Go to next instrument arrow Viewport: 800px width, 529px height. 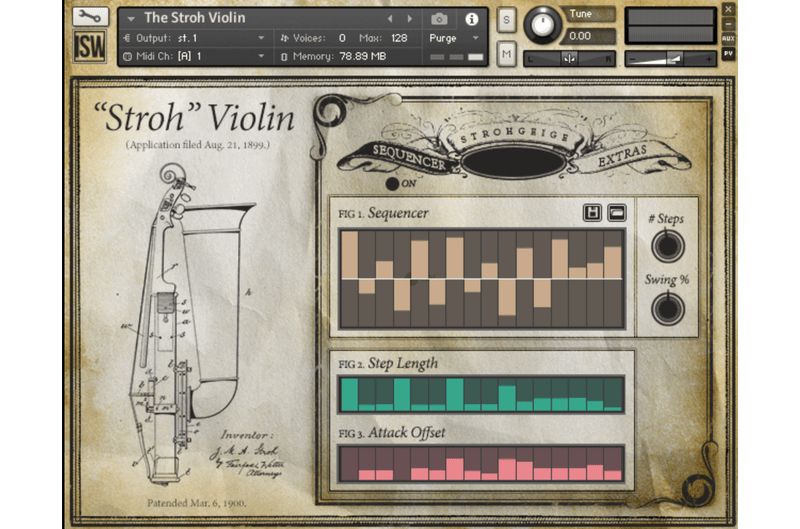pos(410,19)
